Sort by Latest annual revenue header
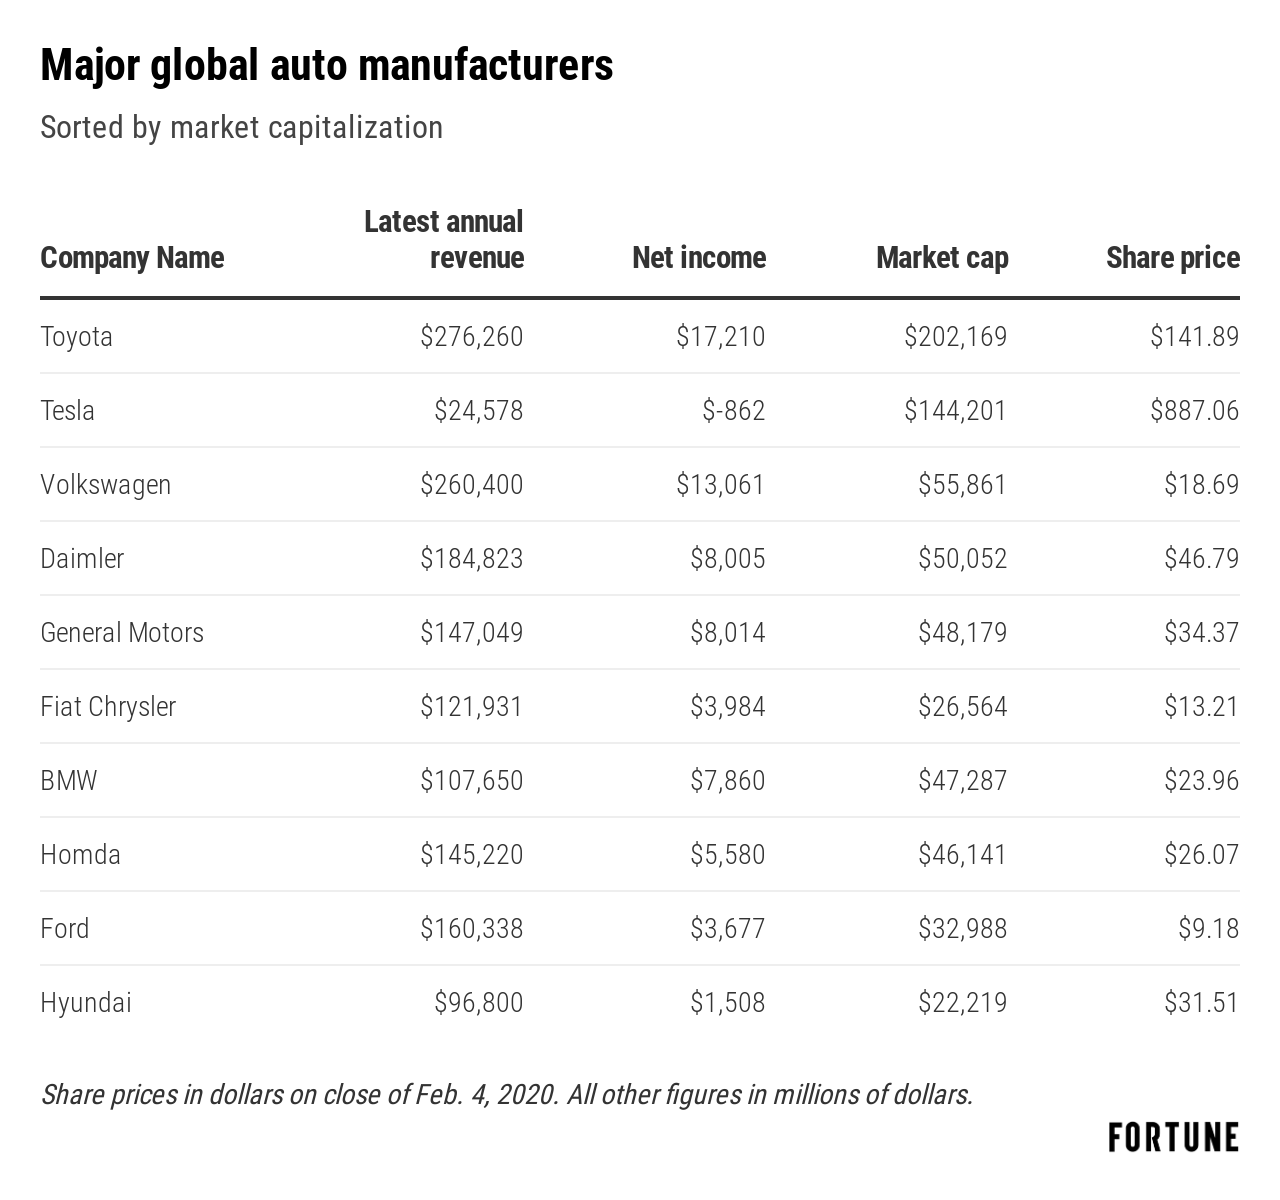This screenshot has height=1200, width=1280. pos(444,240)
